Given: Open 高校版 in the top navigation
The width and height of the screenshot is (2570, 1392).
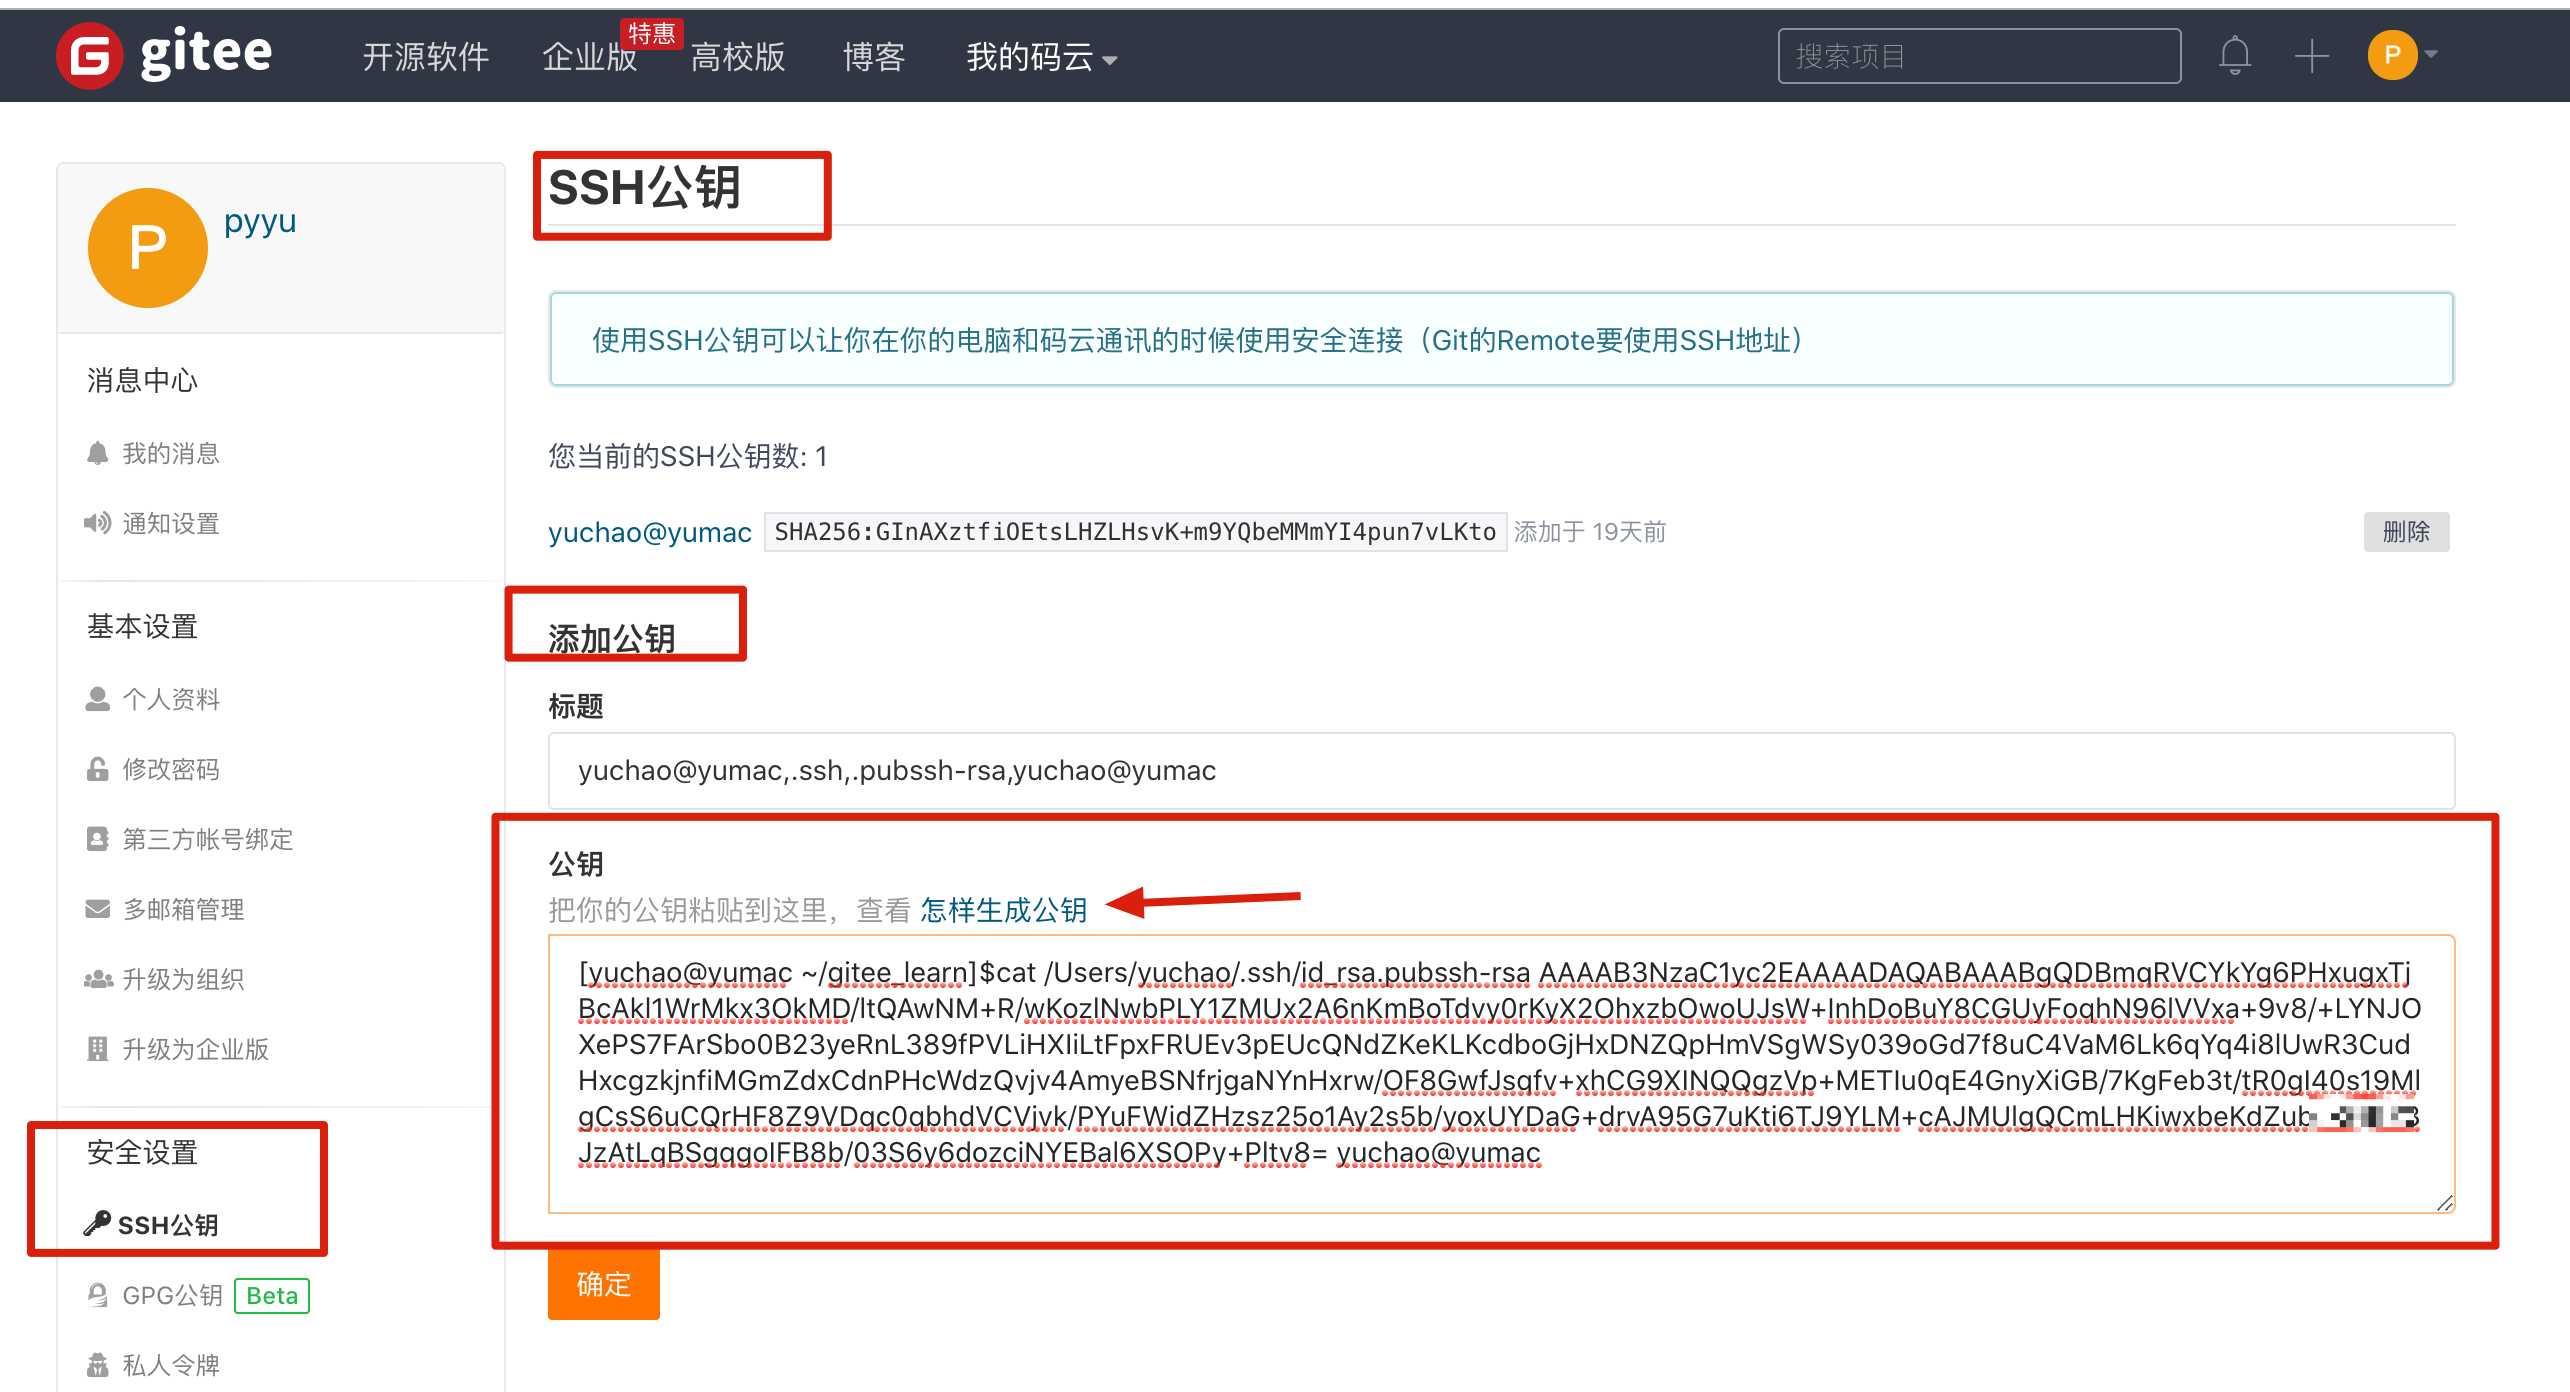Looking at the screenshot, I should point(738,57).
